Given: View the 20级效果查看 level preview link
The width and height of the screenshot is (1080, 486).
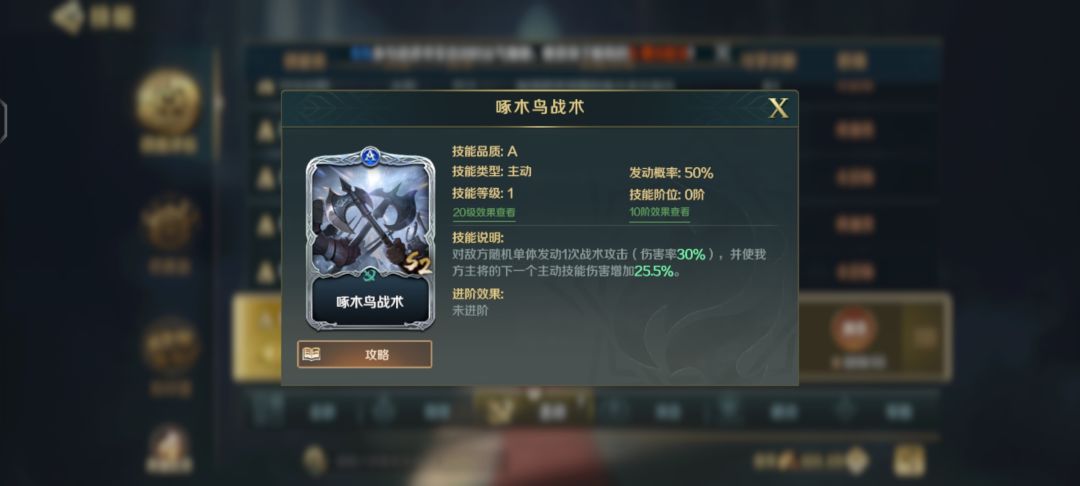Looking at the screenshot, I should 484,213.
